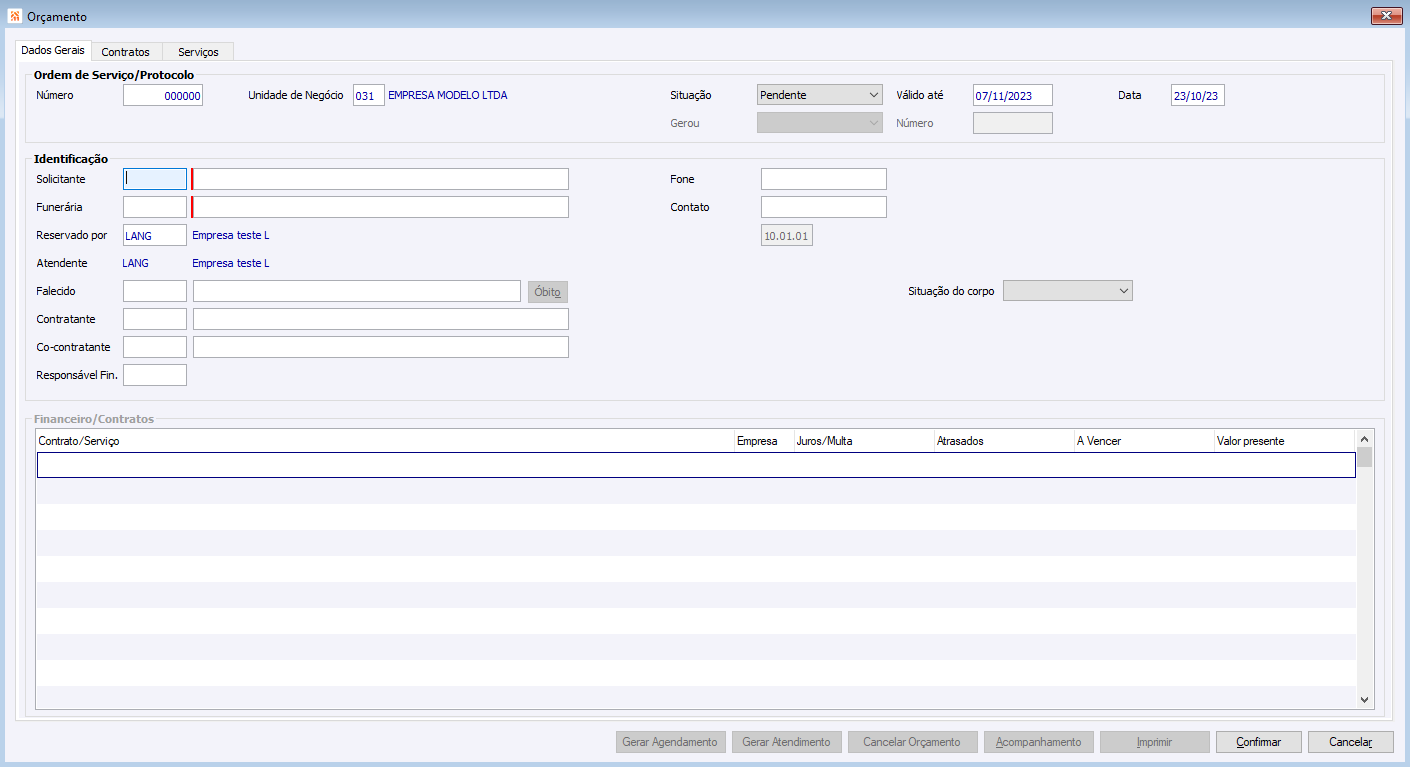This screenshot has height=767, width=1410.
Task: Click the Cancelar Orçamento button
Action: pyautogui.click(x=912, y=742)
